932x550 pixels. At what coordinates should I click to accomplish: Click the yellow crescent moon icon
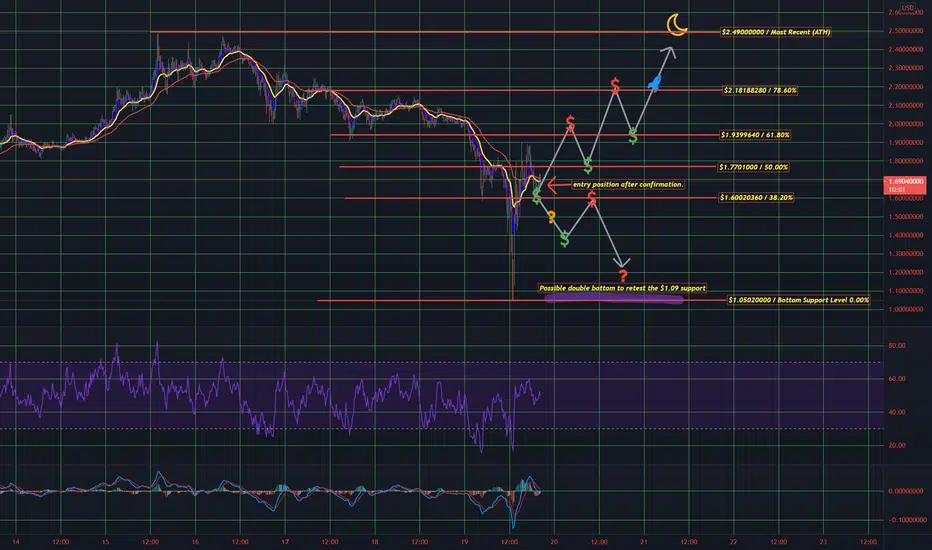coord(676,24)
